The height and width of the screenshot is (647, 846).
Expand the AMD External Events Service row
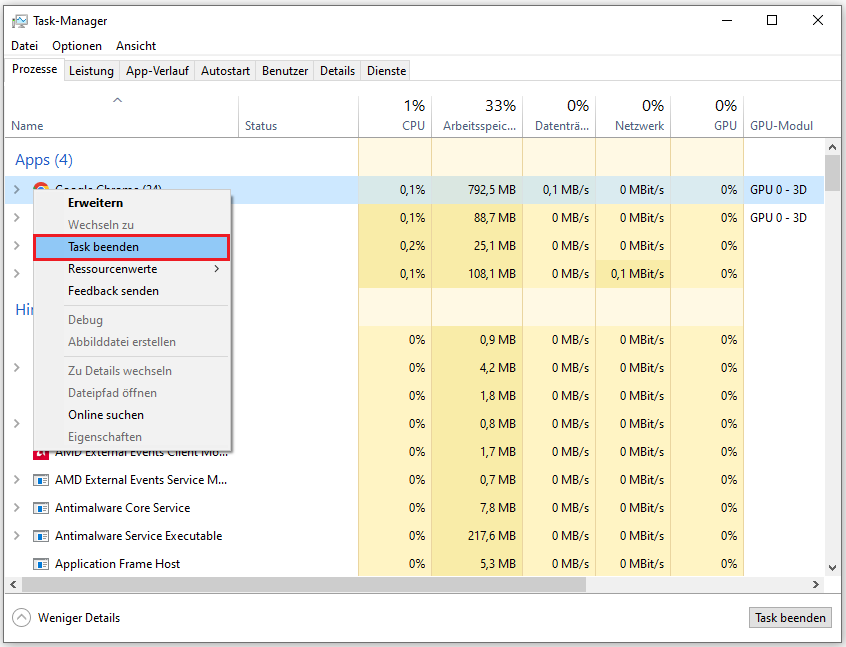coord(17,479)
